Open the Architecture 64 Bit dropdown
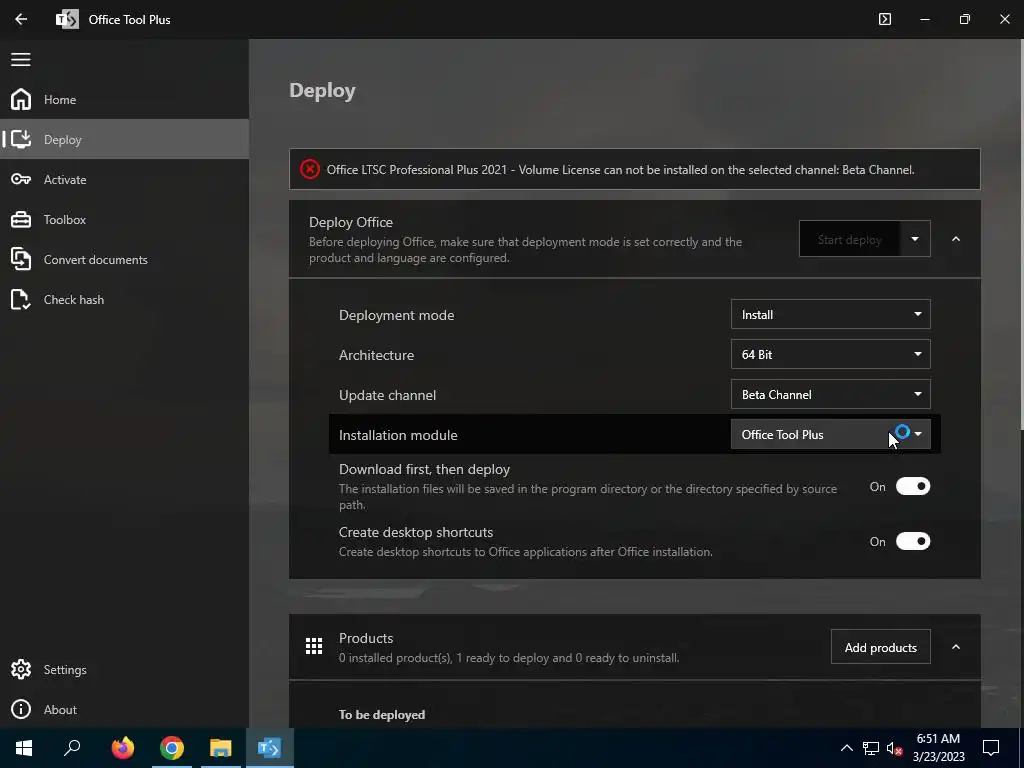 (830, 355)
